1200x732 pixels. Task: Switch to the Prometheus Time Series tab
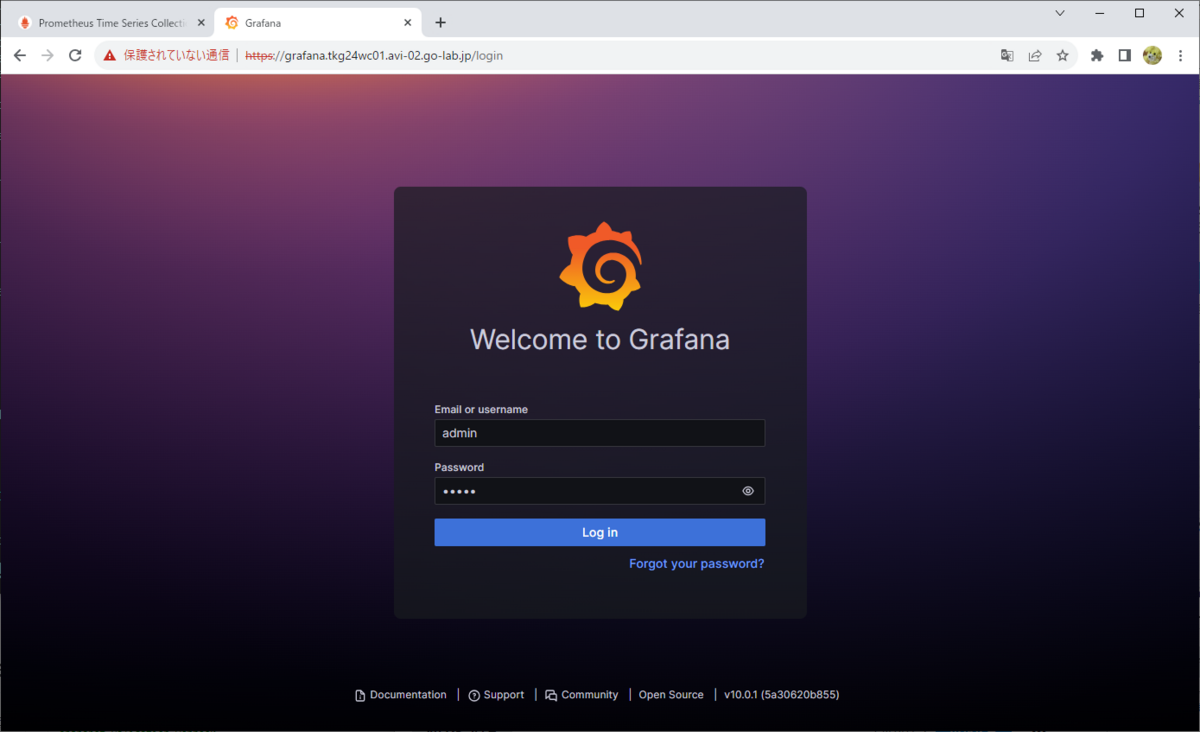point(110,23)
